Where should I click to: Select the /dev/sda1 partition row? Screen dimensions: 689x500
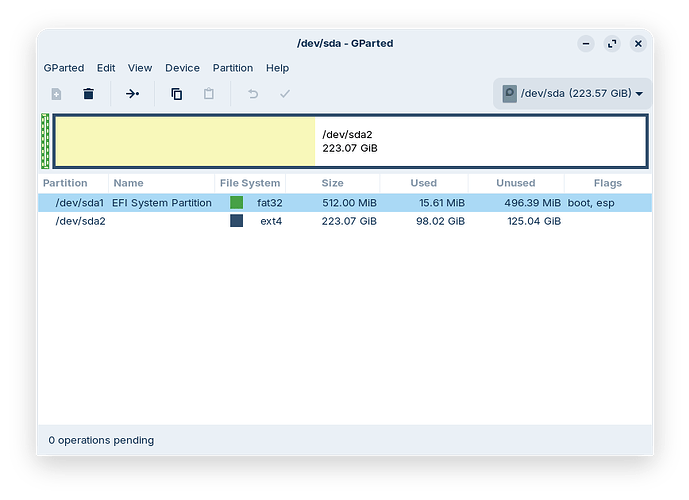tap(345, 203)
